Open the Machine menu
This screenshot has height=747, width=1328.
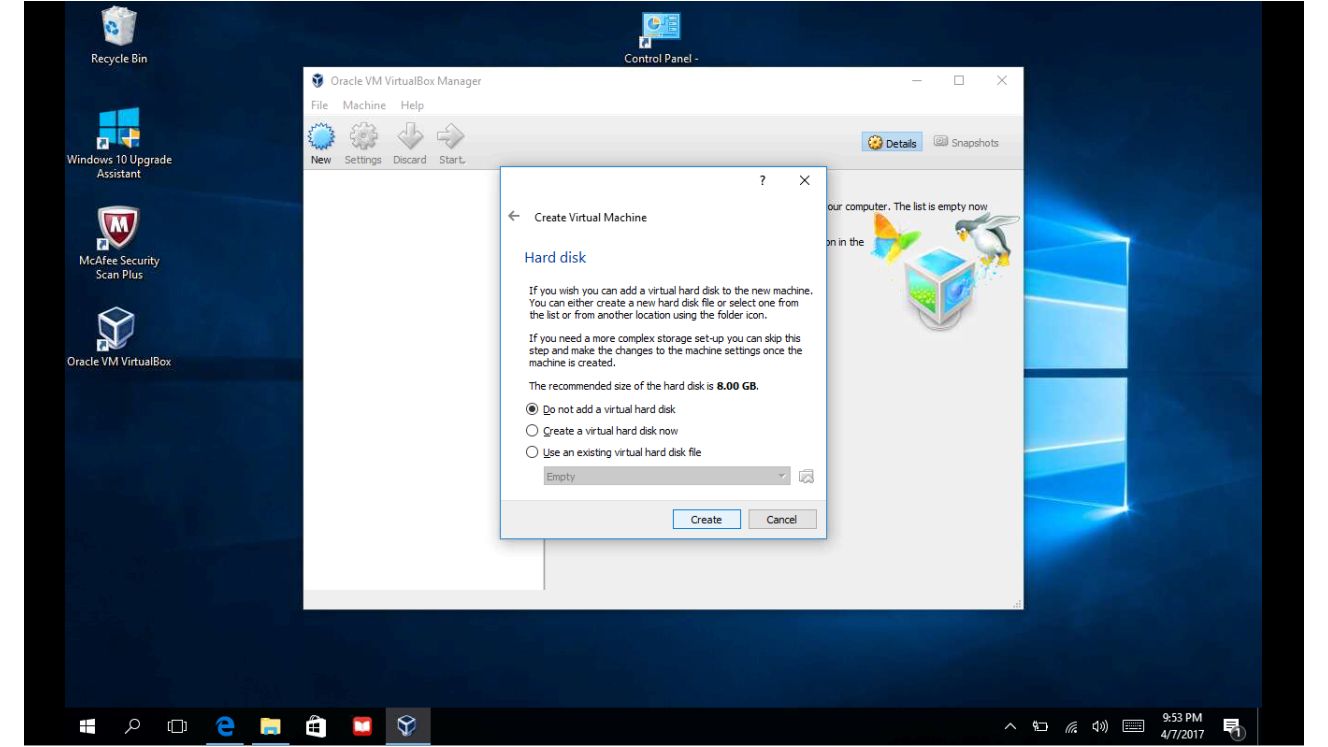[365, 105]
